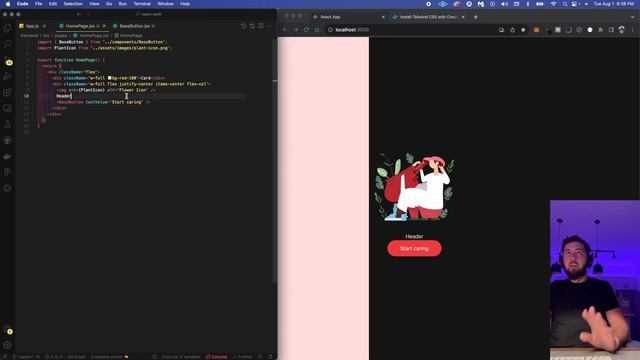Click the Start caring code line in editor
This screenshot has width=640, height=360.
click(104, 102)
